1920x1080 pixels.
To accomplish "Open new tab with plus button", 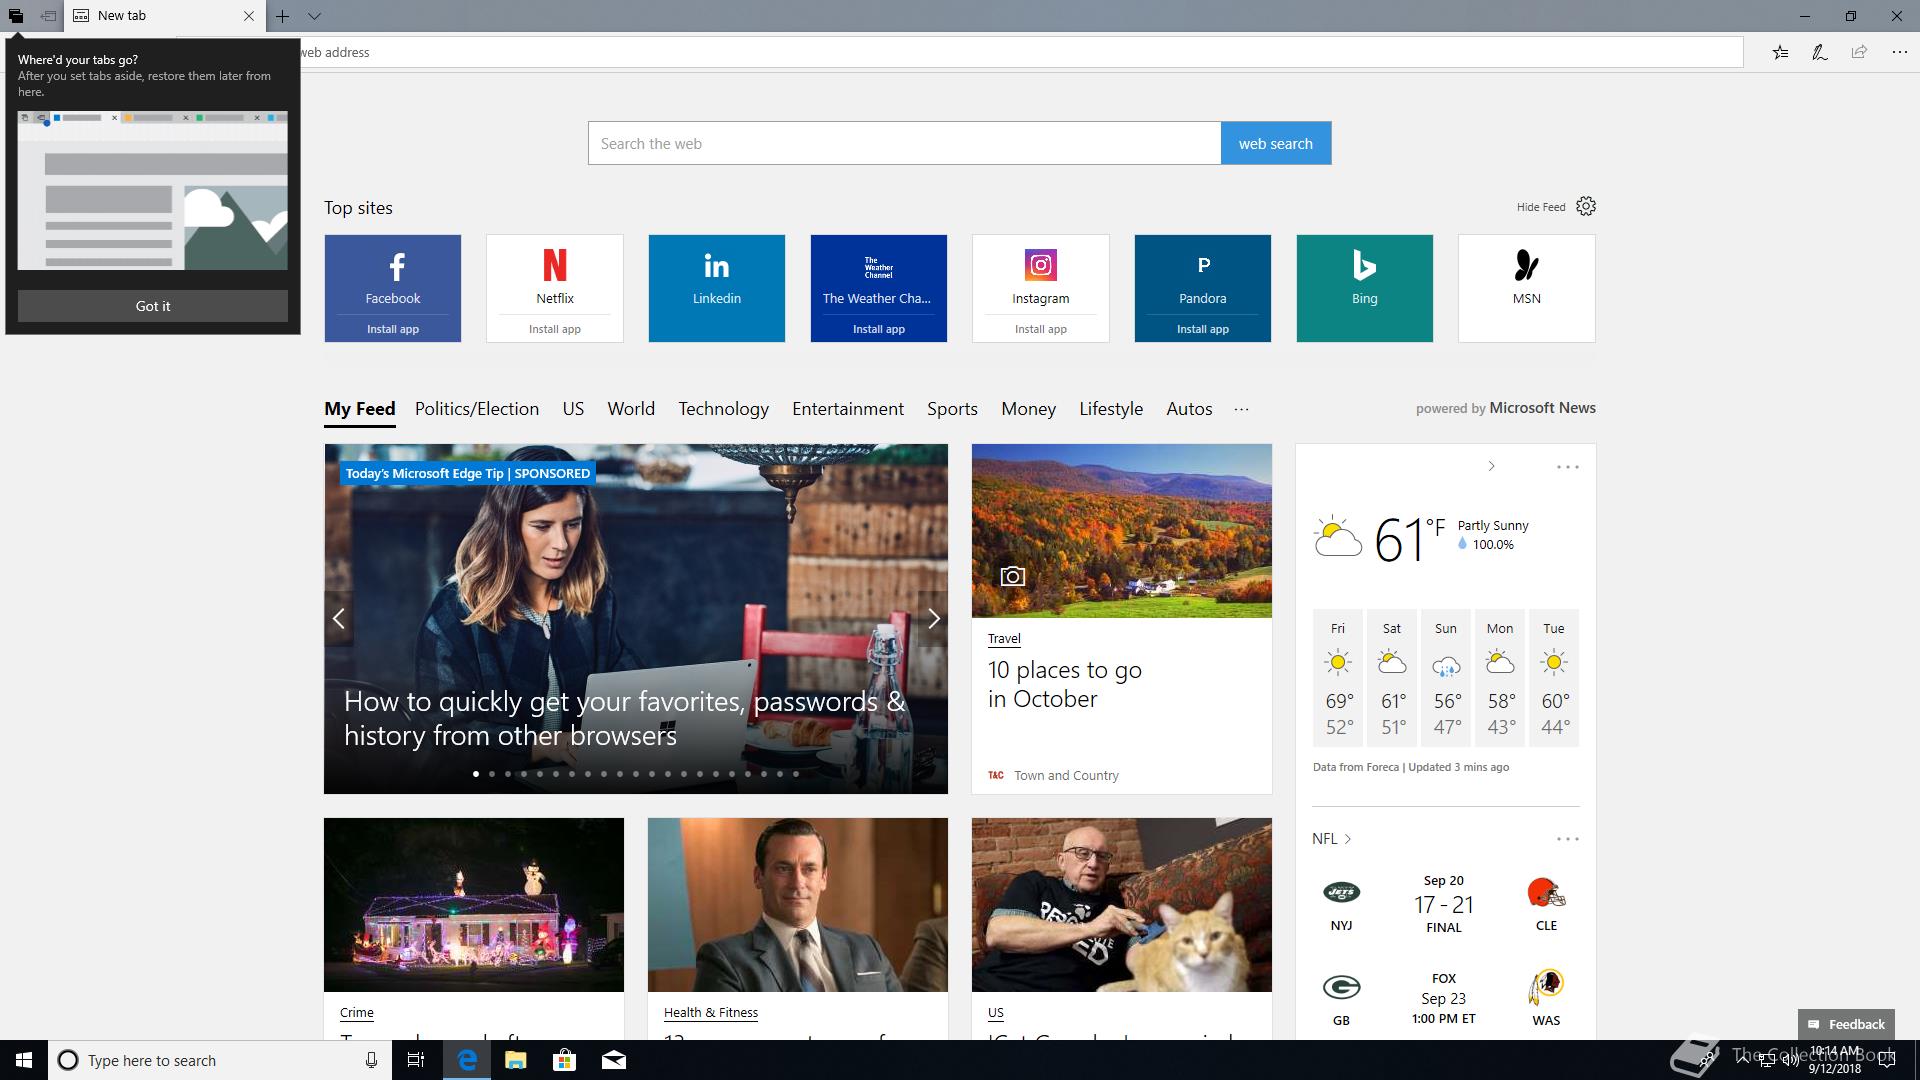I will [x=283, y=16].
